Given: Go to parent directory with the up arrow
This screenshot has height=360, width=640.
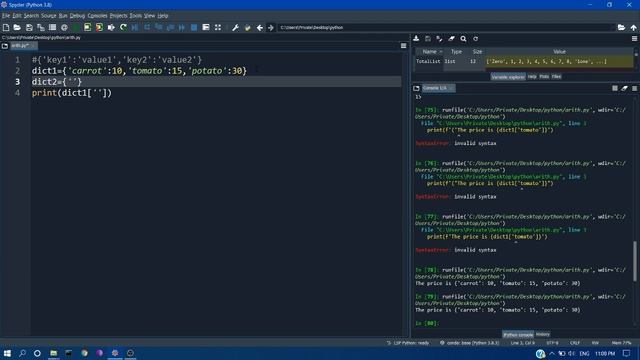Looking at the screenshot, I should (633, 27).
